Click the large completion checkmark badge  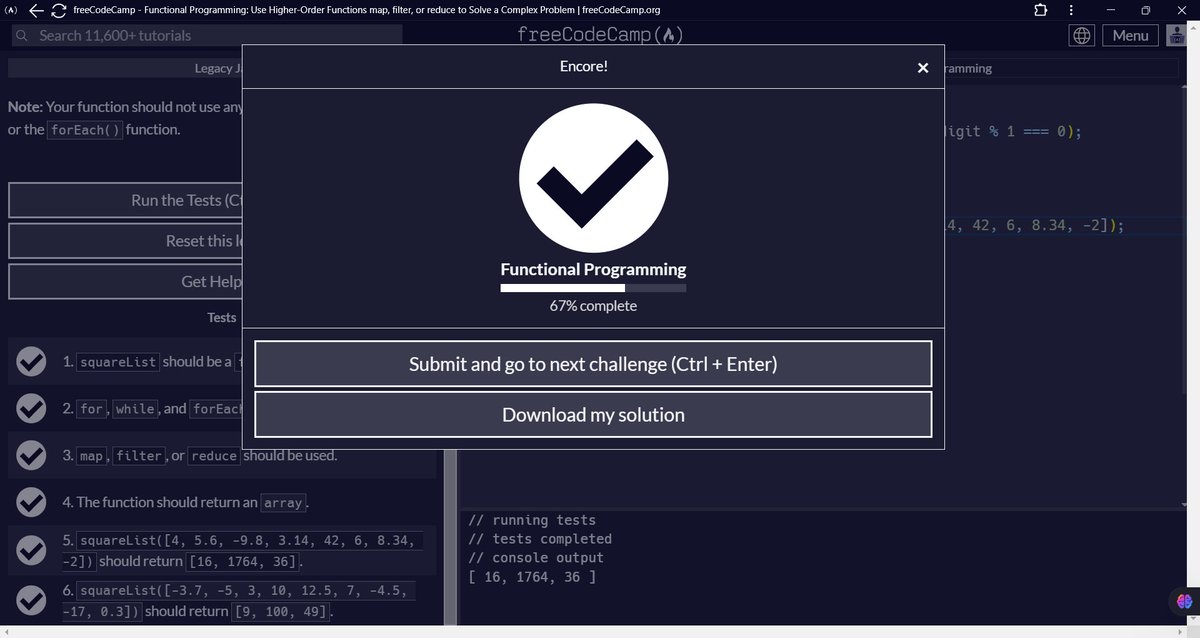pos(593,178)
